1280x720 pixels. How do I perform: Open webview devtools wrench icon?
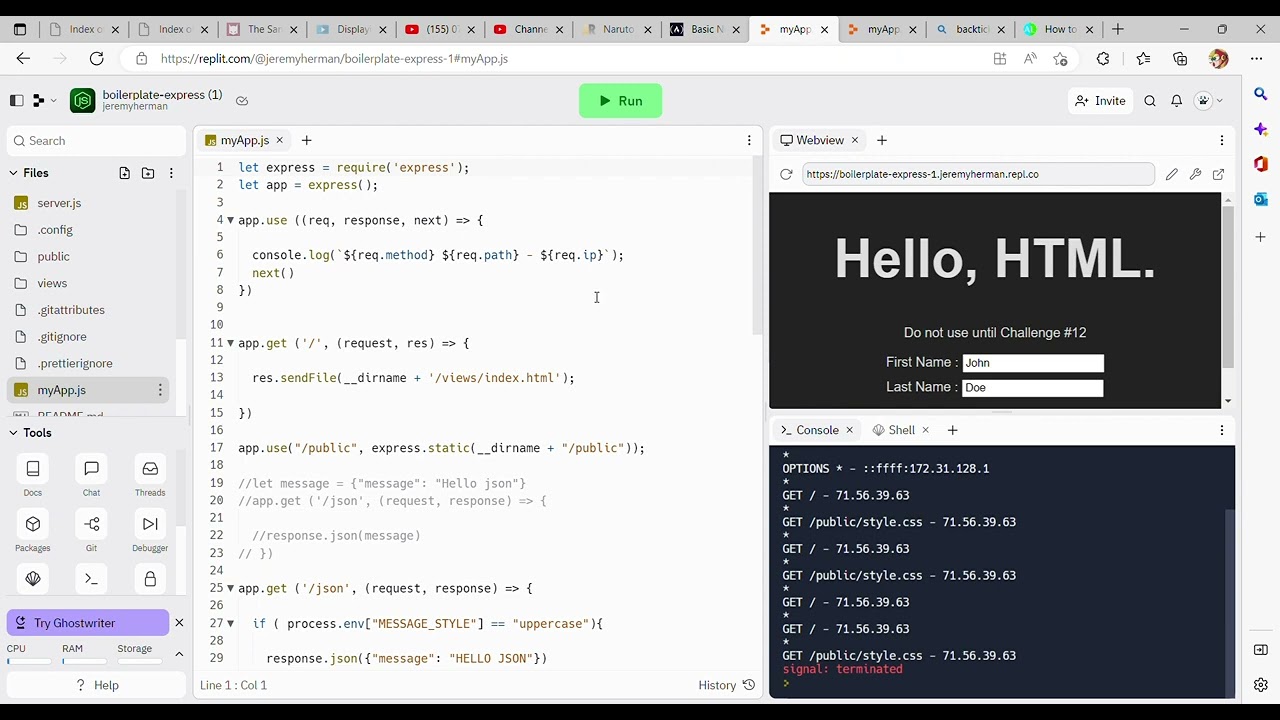[x=1195, y=174]
